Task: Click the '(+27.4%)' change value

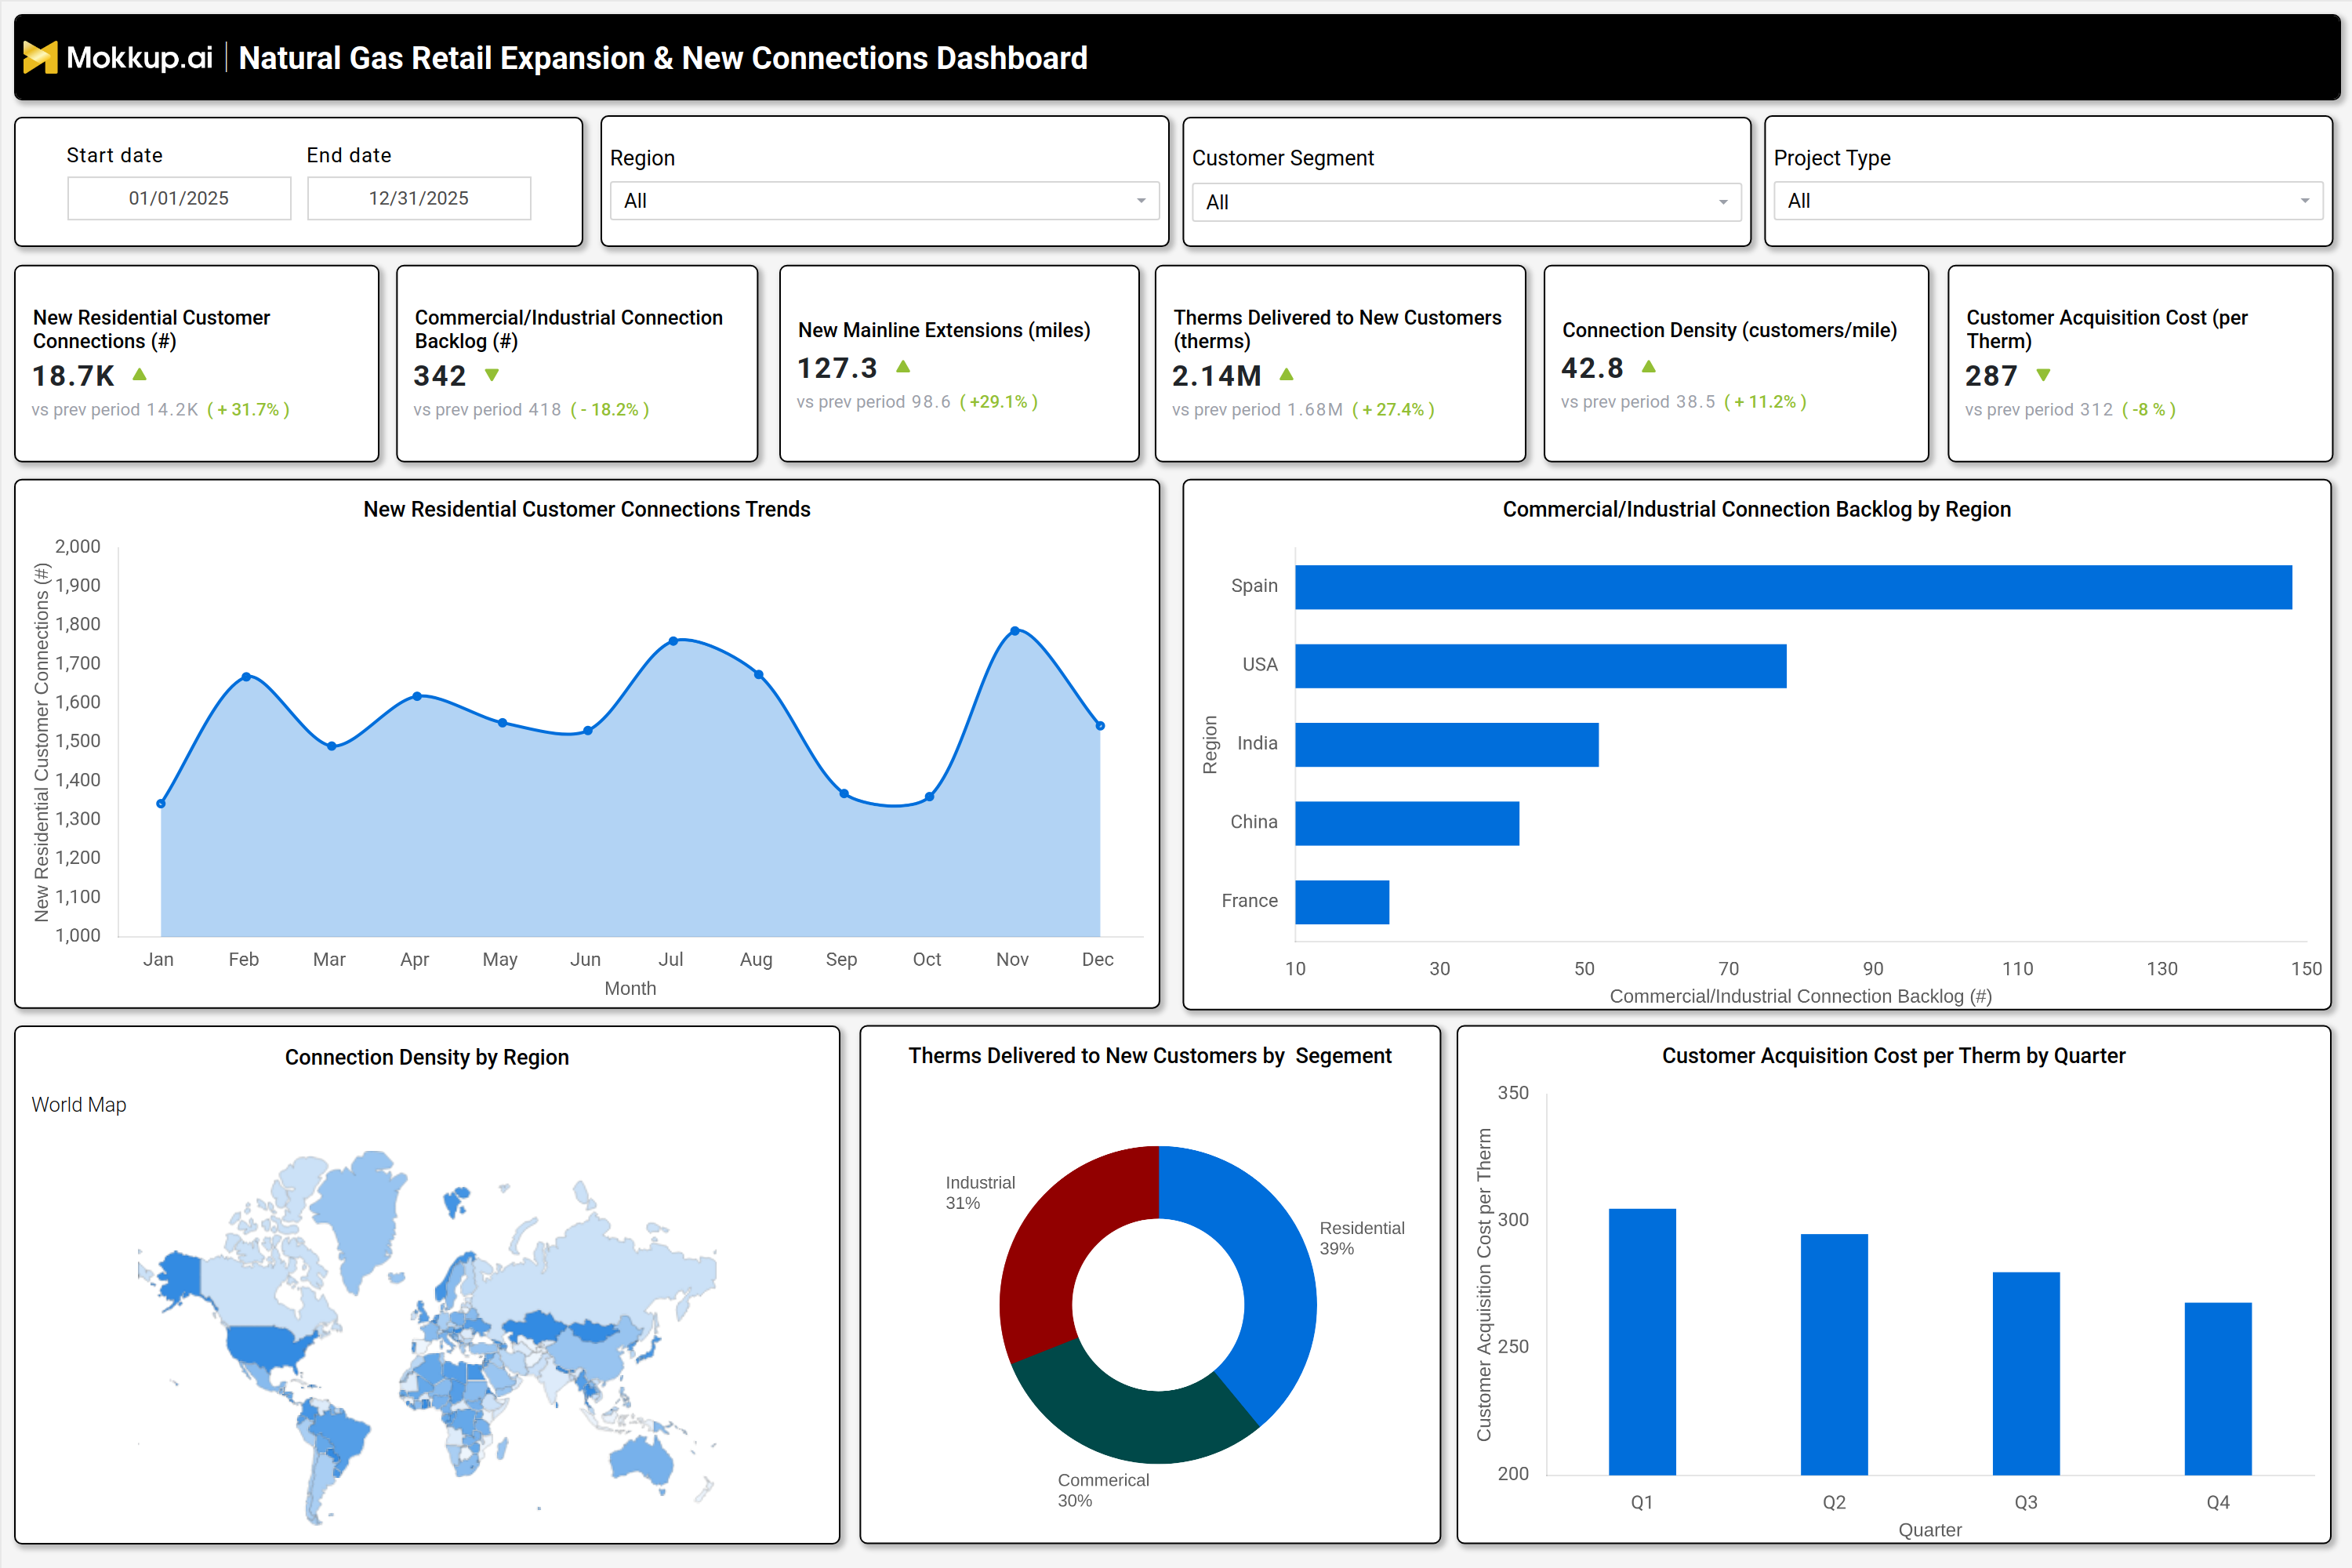Action: (x=1393, y=410)
